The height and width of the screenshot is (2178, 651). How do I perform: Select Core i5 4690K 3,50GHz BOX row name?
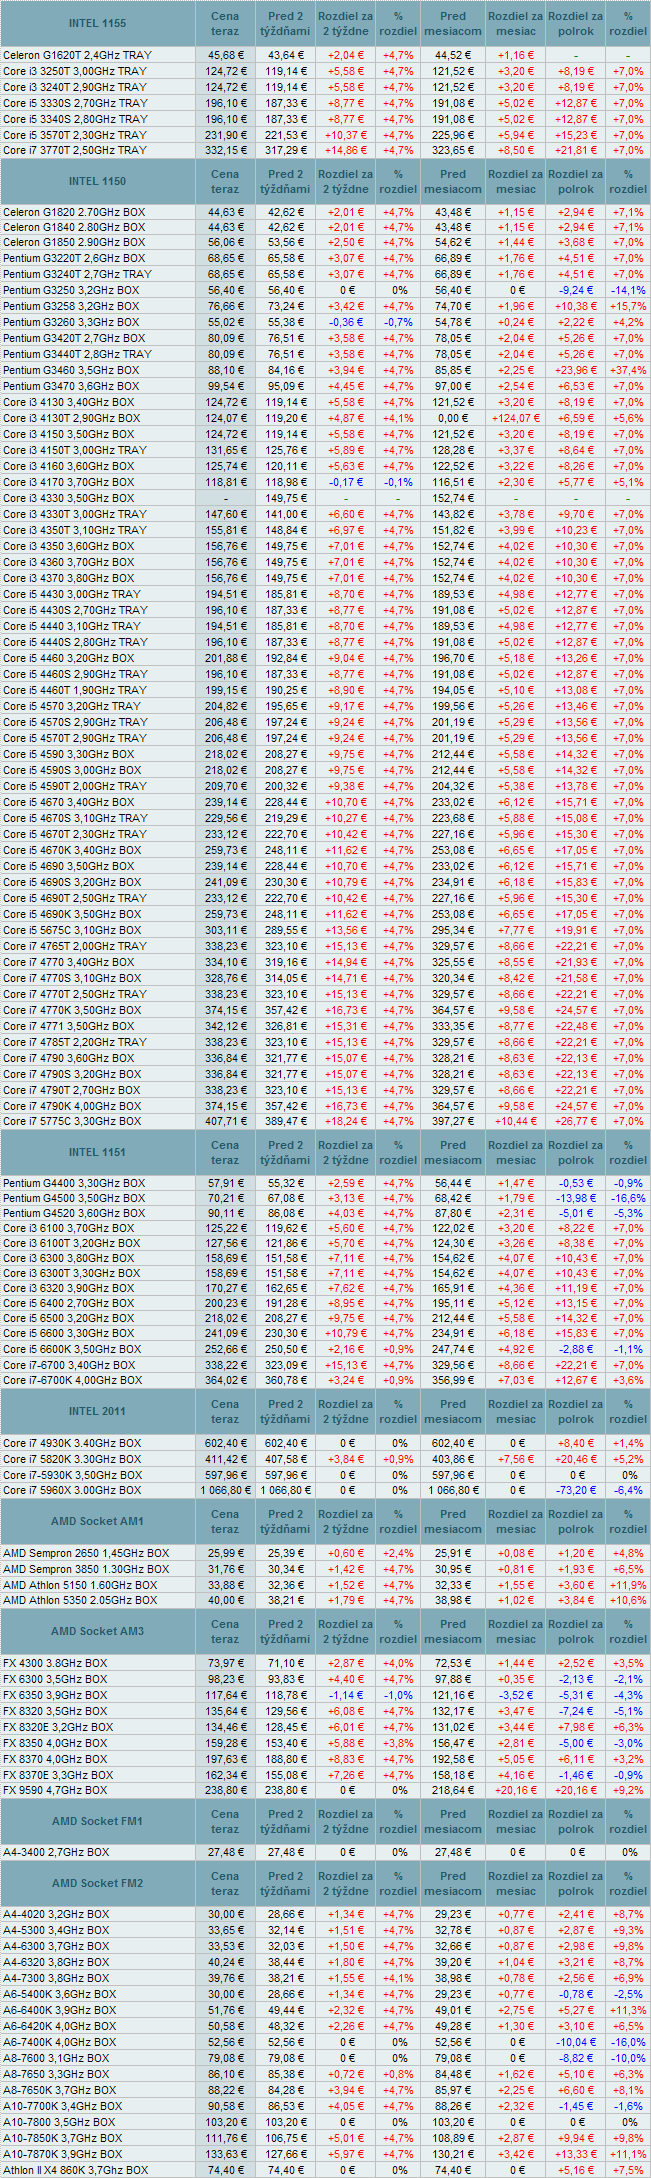pyautogui.click(x=72, y=914)
